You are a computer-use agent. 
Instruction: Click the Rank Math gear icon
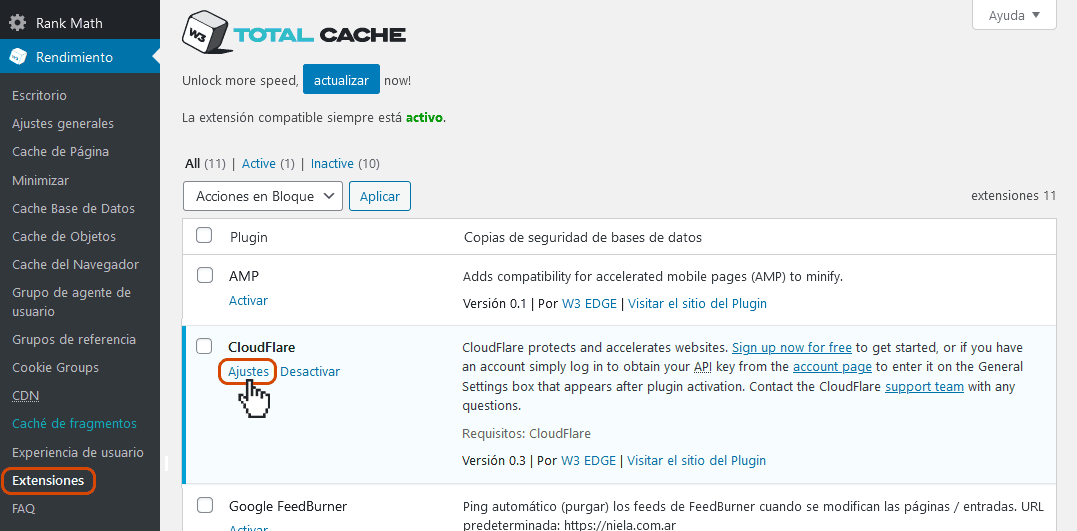(18, 23)
